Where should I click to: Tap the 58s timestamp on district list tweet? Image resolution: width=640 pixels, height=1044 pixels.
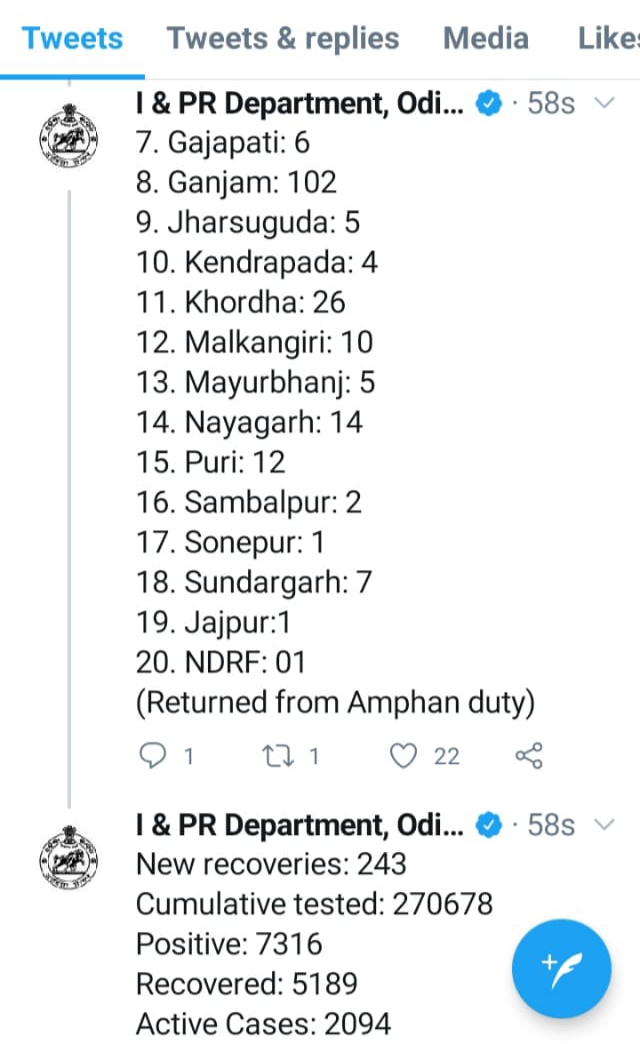click(x=551, y=103)
